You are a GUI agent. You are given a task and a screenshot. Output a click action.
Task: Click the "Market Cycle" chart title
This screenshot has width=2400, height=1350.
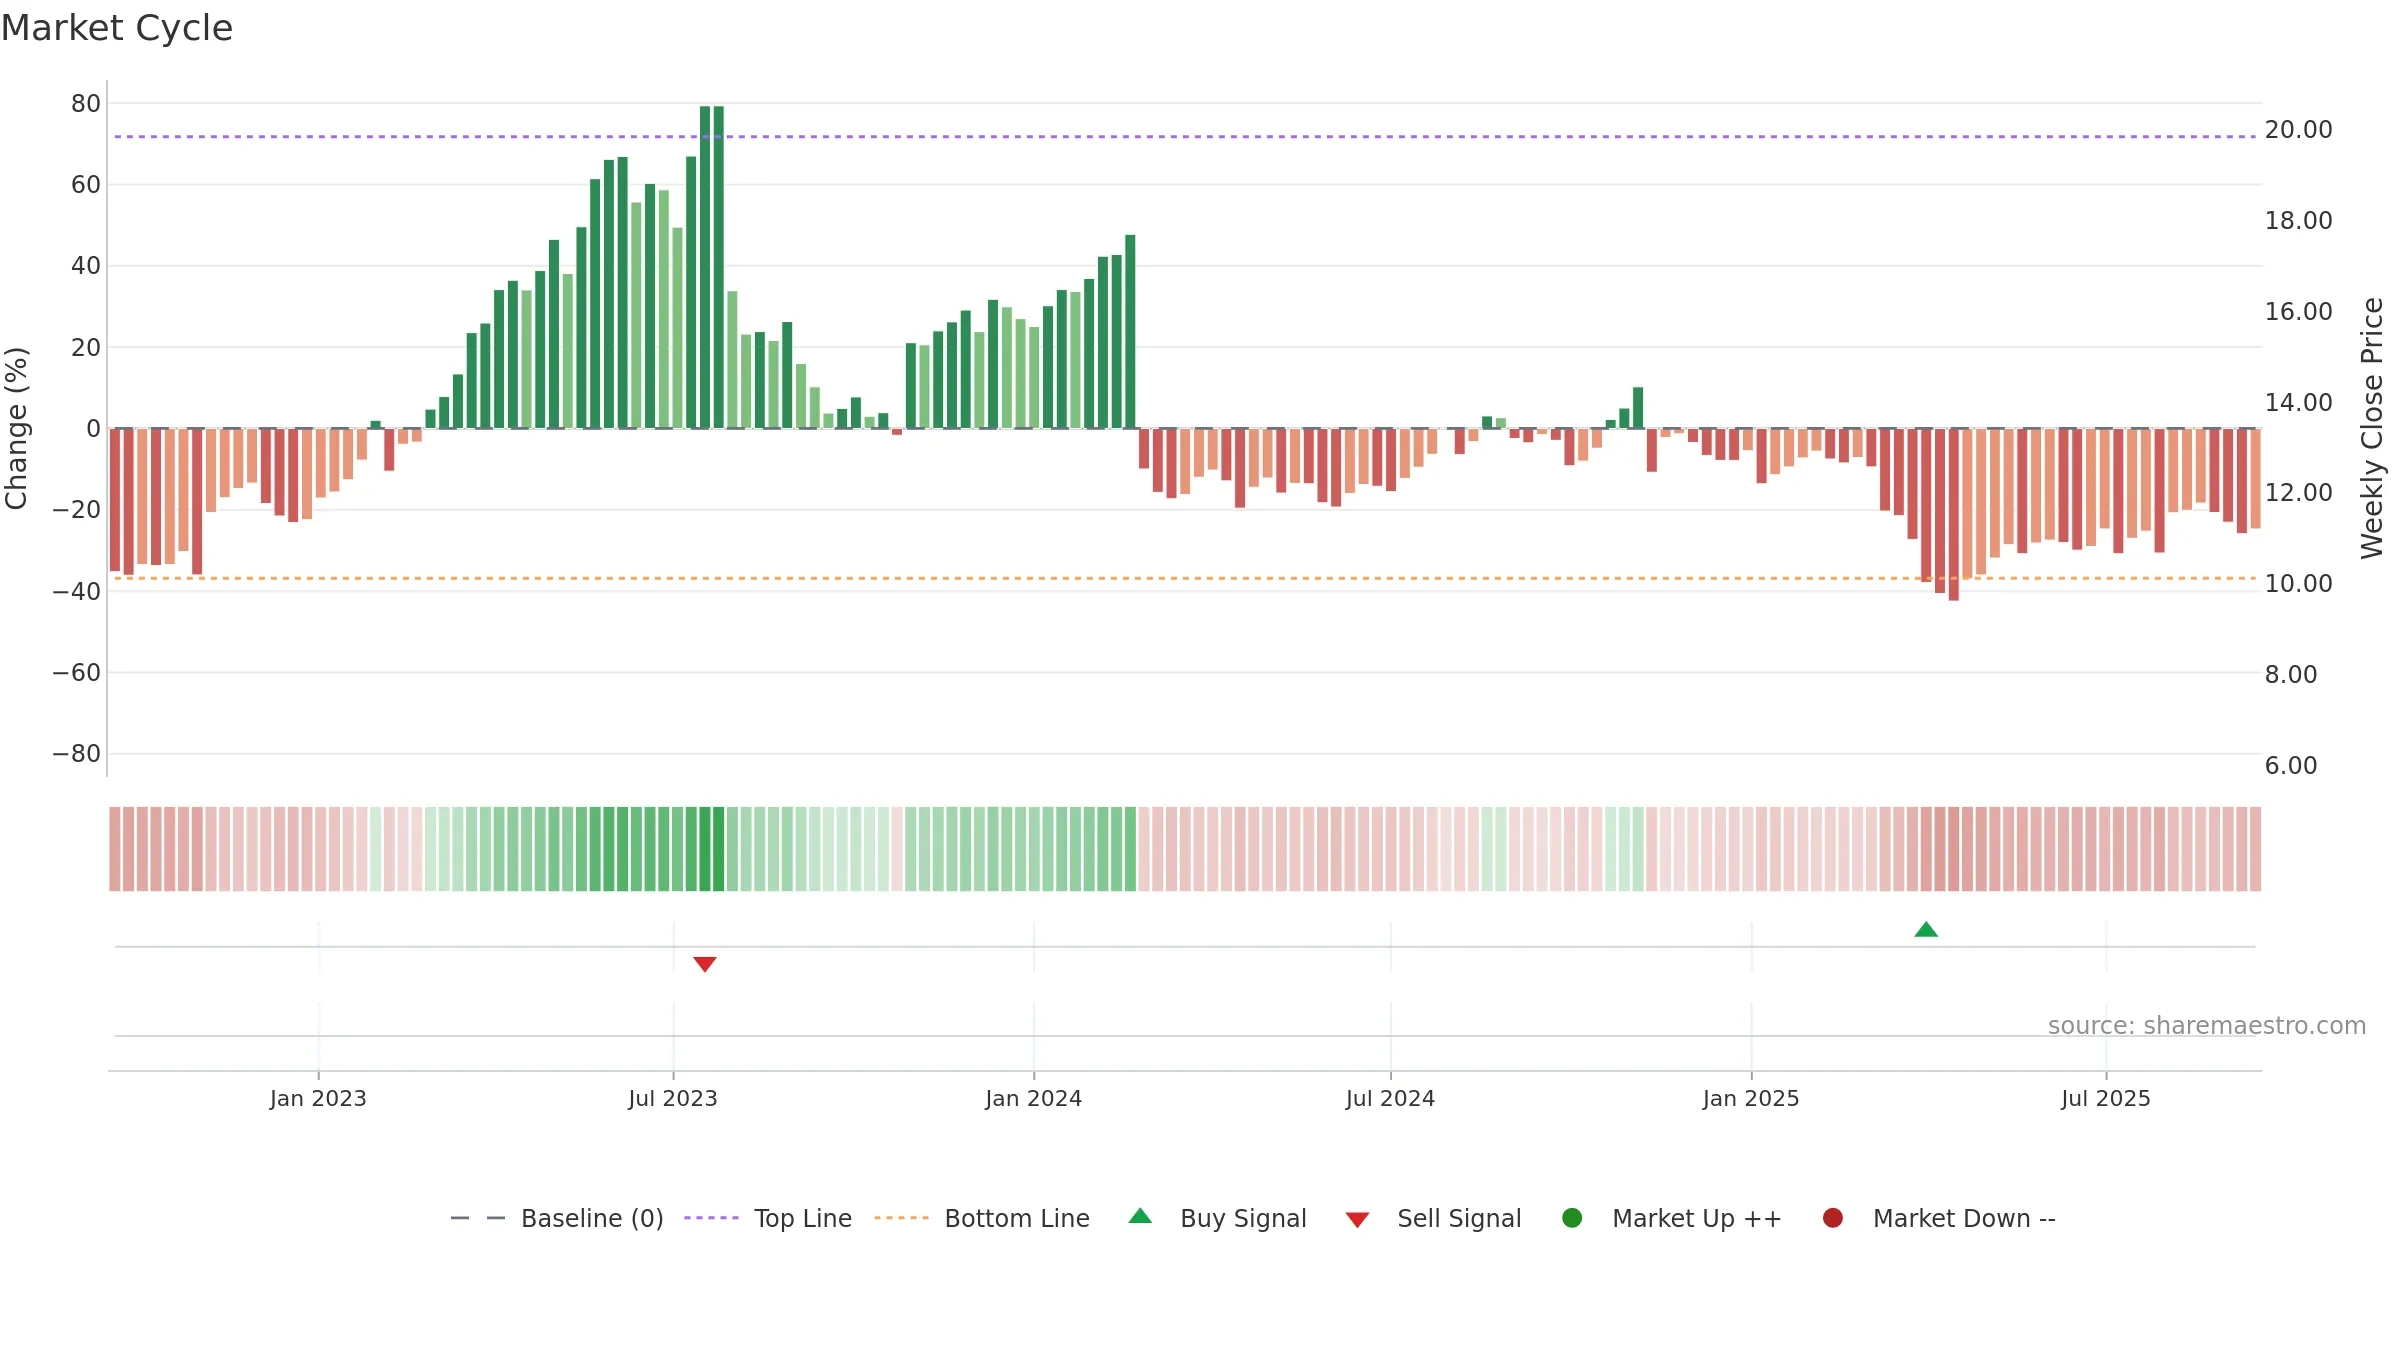pos(117,28)
